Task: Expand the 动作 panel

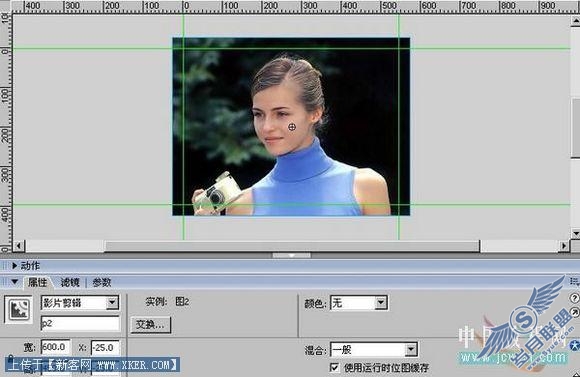Action: point(14,265)
